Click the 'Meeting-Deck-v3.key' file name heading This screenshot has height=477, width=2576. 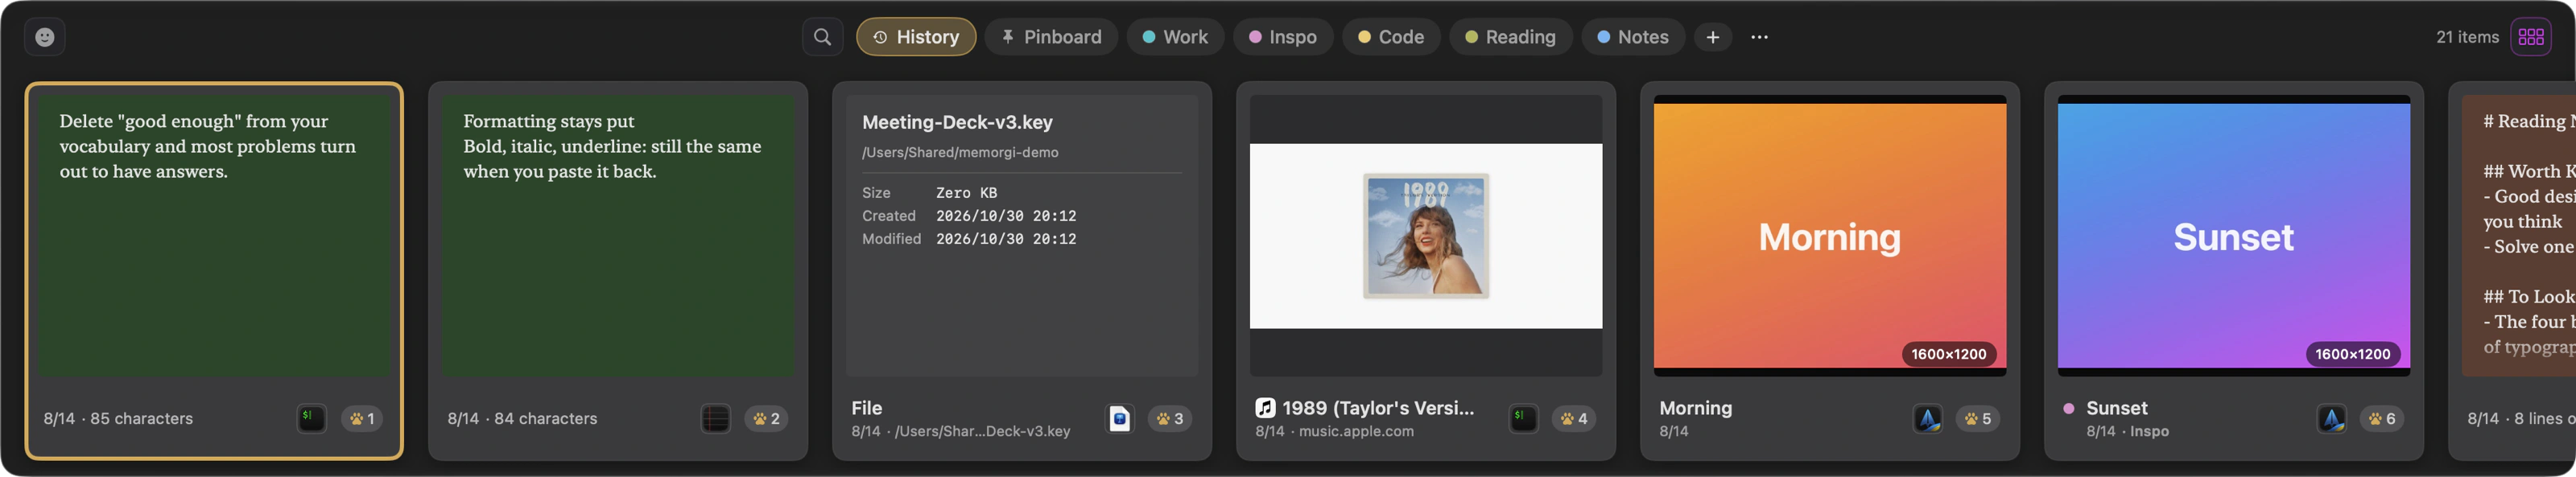(957, 122)
